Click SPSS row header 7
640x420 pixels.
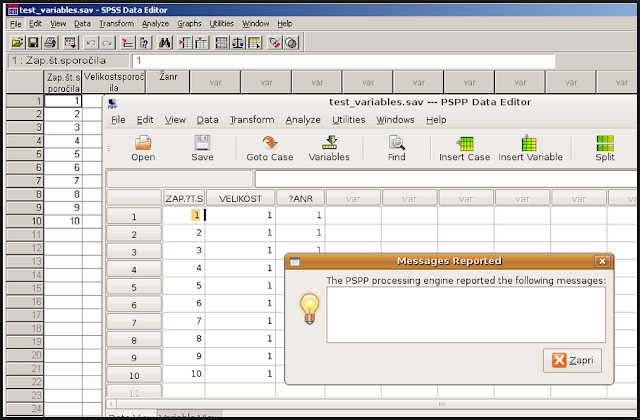[x=25, y=181]
